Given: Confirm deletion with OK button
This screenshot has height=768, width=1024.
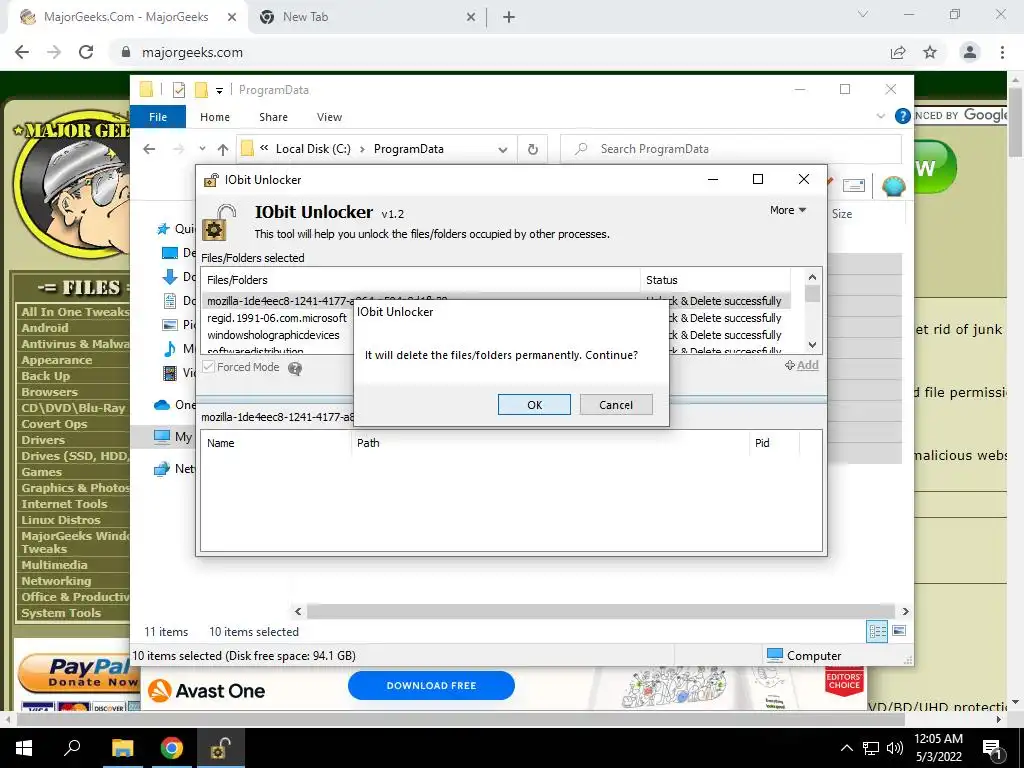Looking at the screenshot, I should [534, 405].
